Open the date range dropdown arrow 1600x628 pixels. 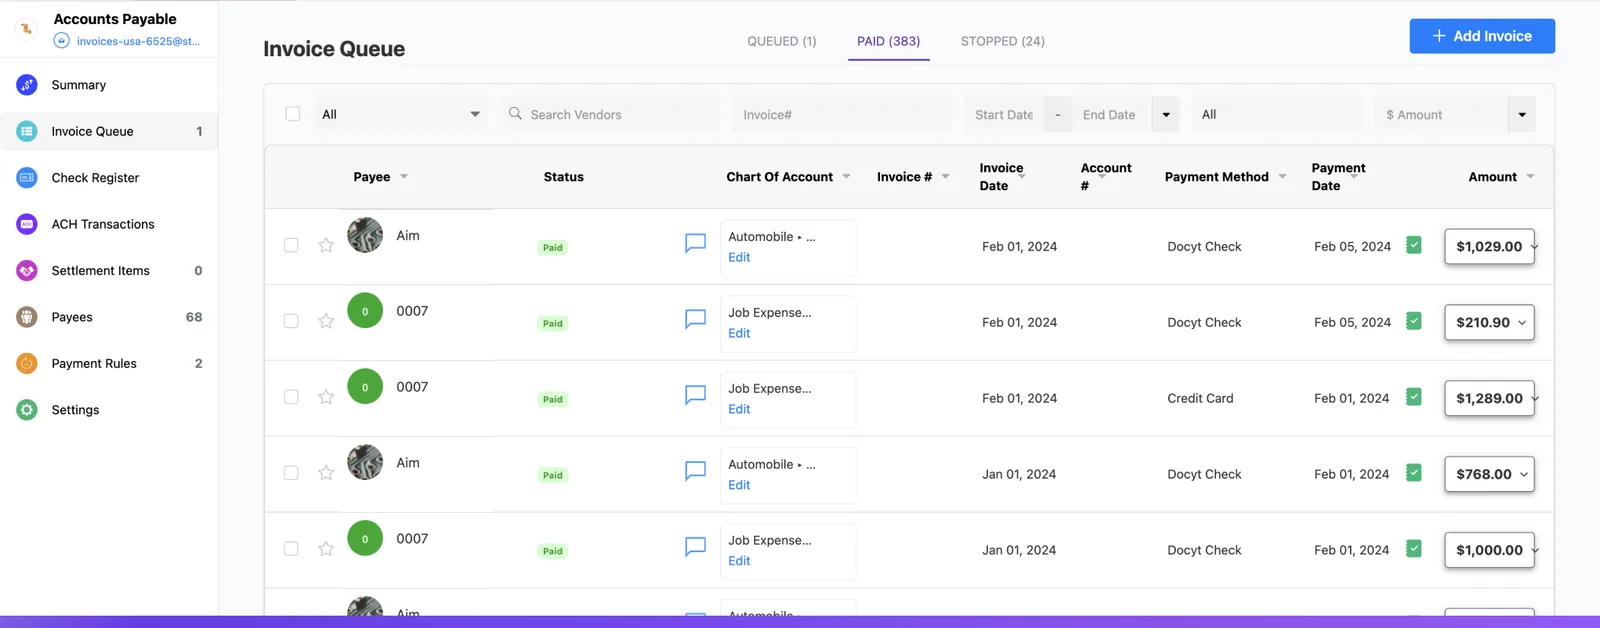[1166, 115]
